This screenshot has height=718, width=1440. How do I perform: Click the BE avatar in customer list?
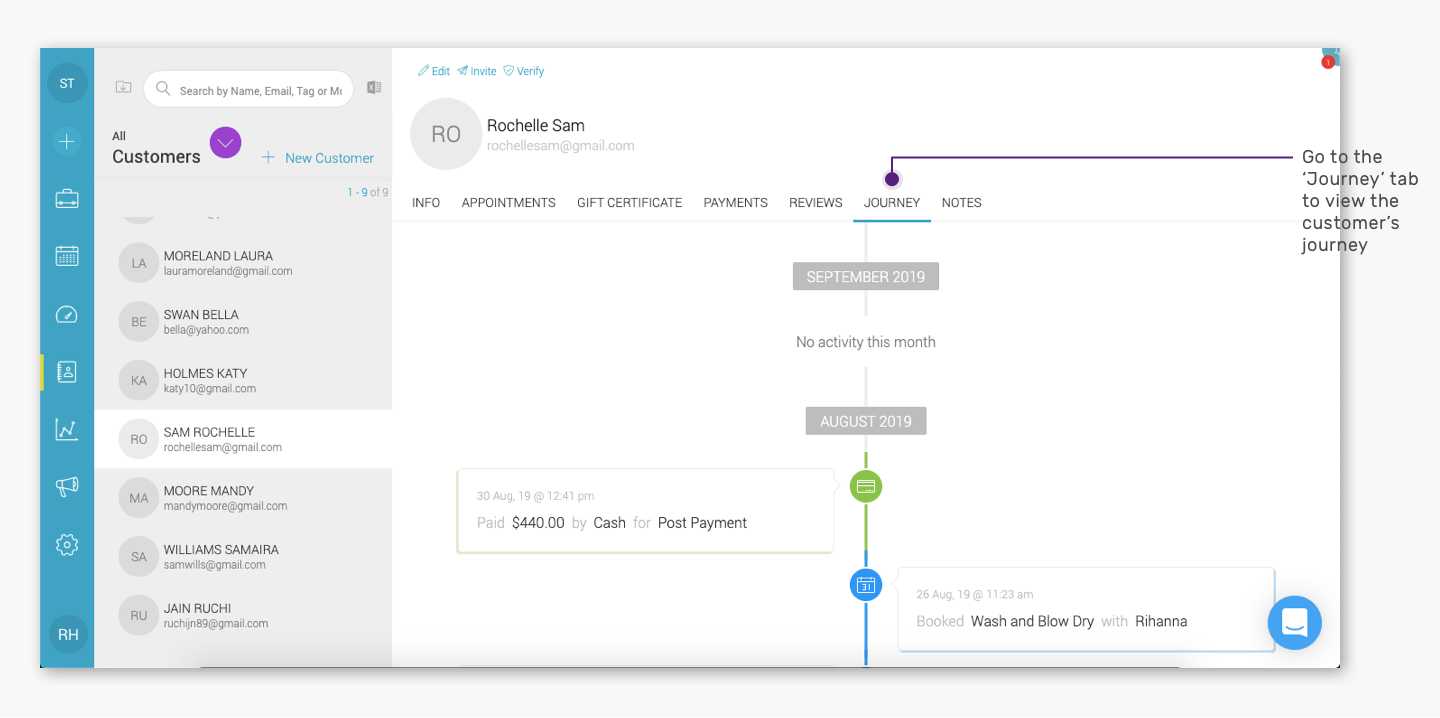(x=139, y=322)
